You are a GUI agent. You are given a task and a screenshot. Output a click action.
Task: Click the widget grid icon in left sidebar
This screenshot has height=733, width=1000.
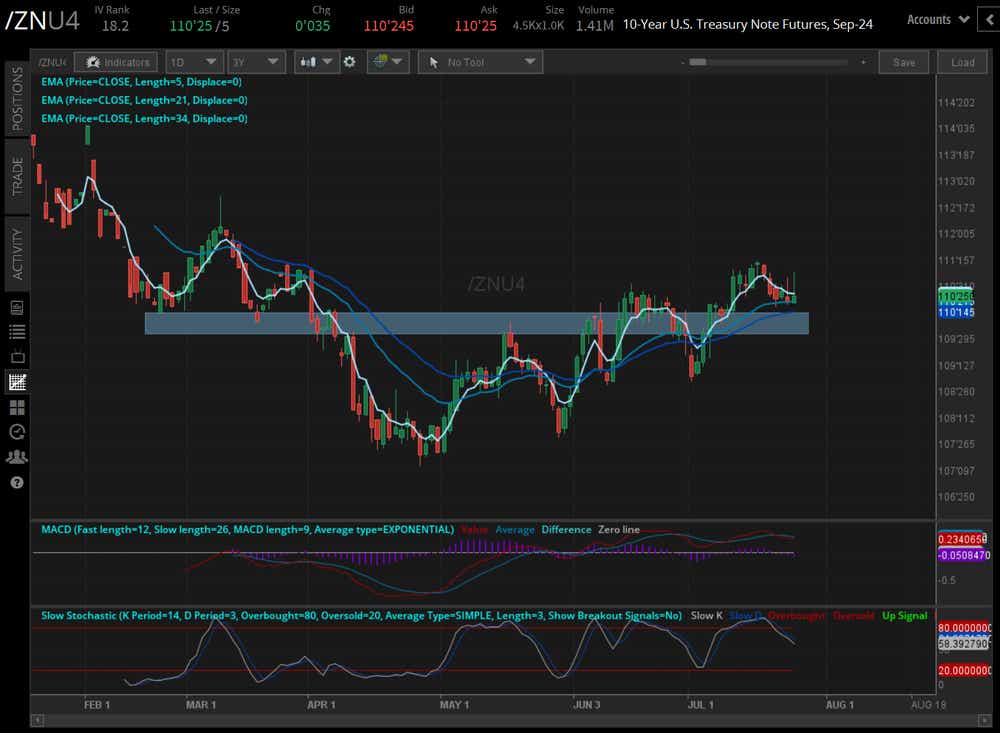[x=14, y=407]
